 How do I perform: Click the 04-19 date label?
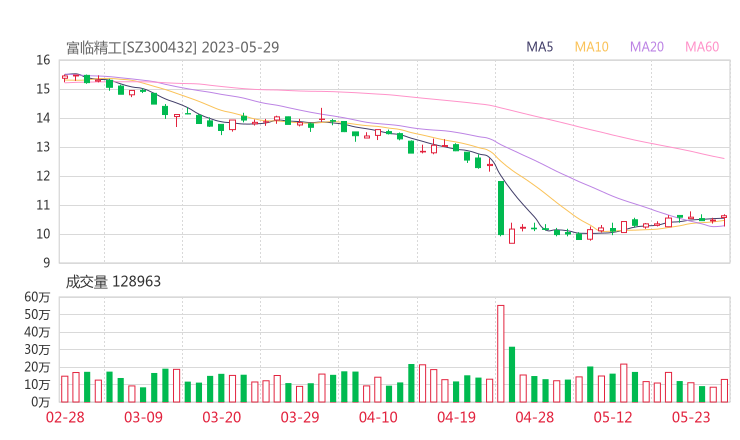[456, 417]
